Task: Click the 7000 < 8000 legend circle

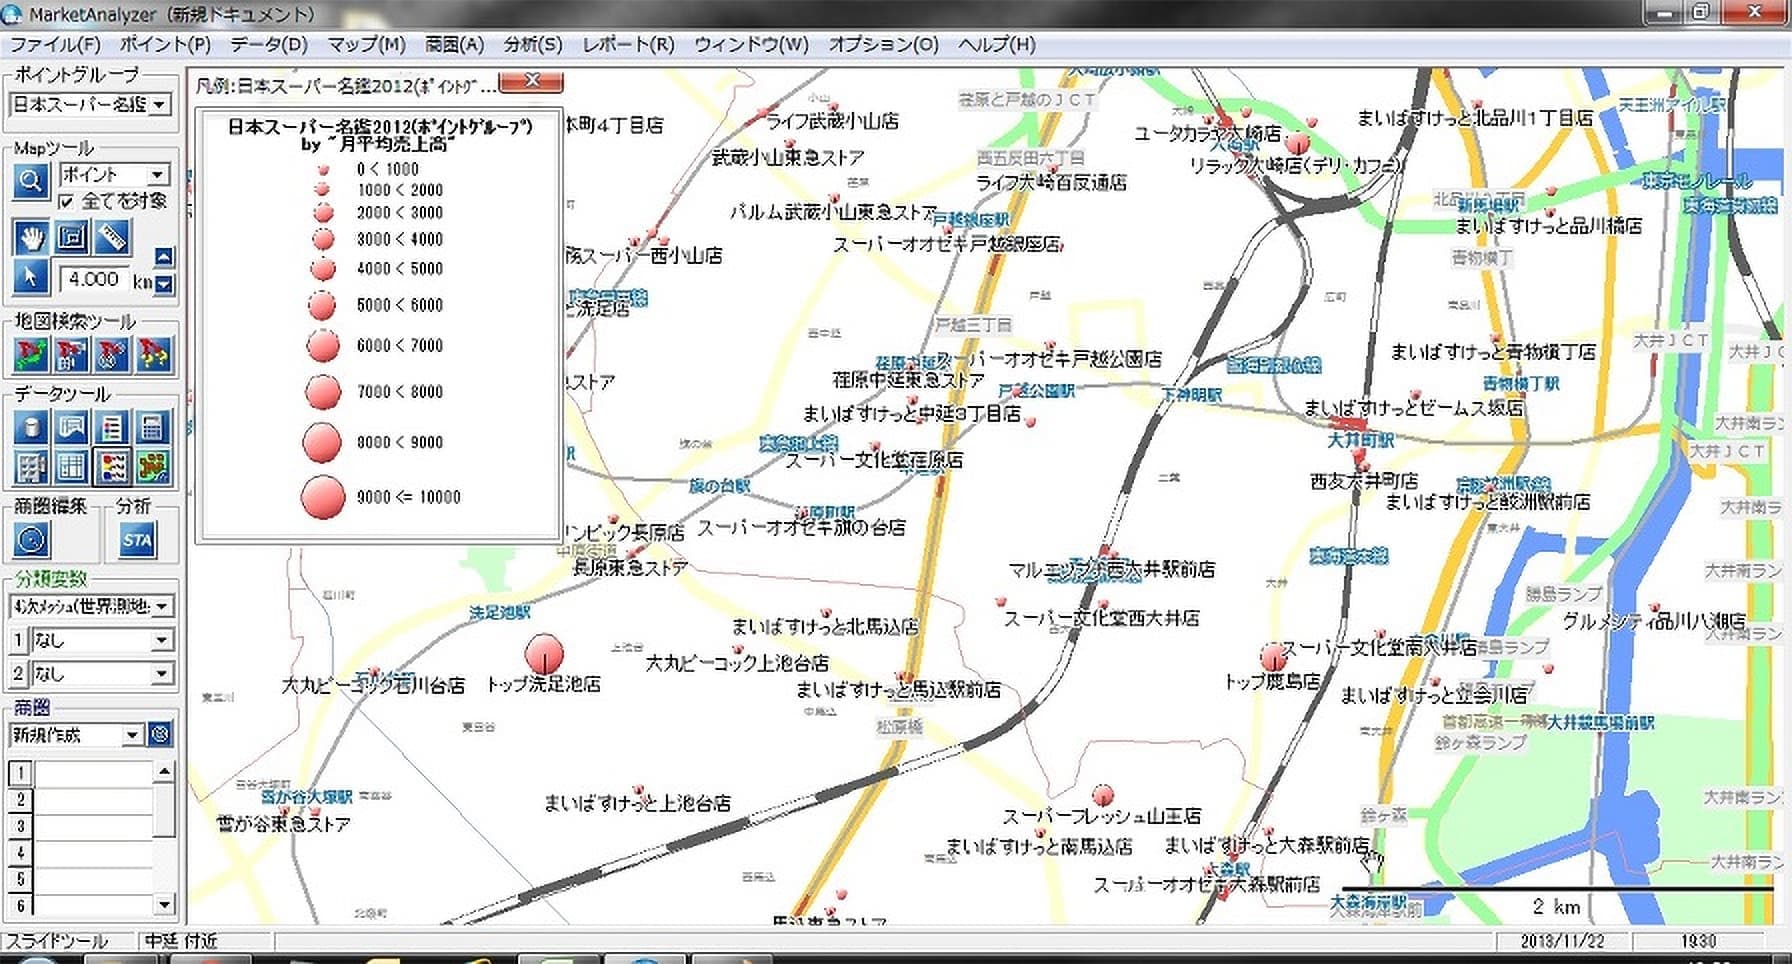Action: [323, 392]
